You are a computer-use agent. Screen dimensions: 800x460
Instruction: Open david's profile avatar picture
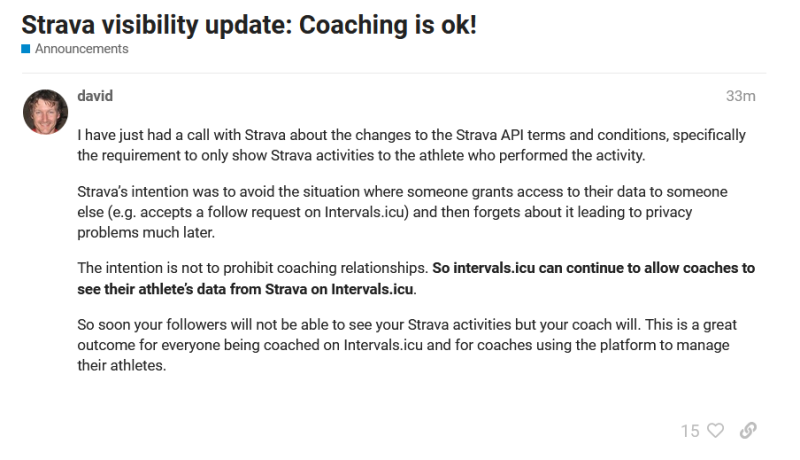click(45, 112)
